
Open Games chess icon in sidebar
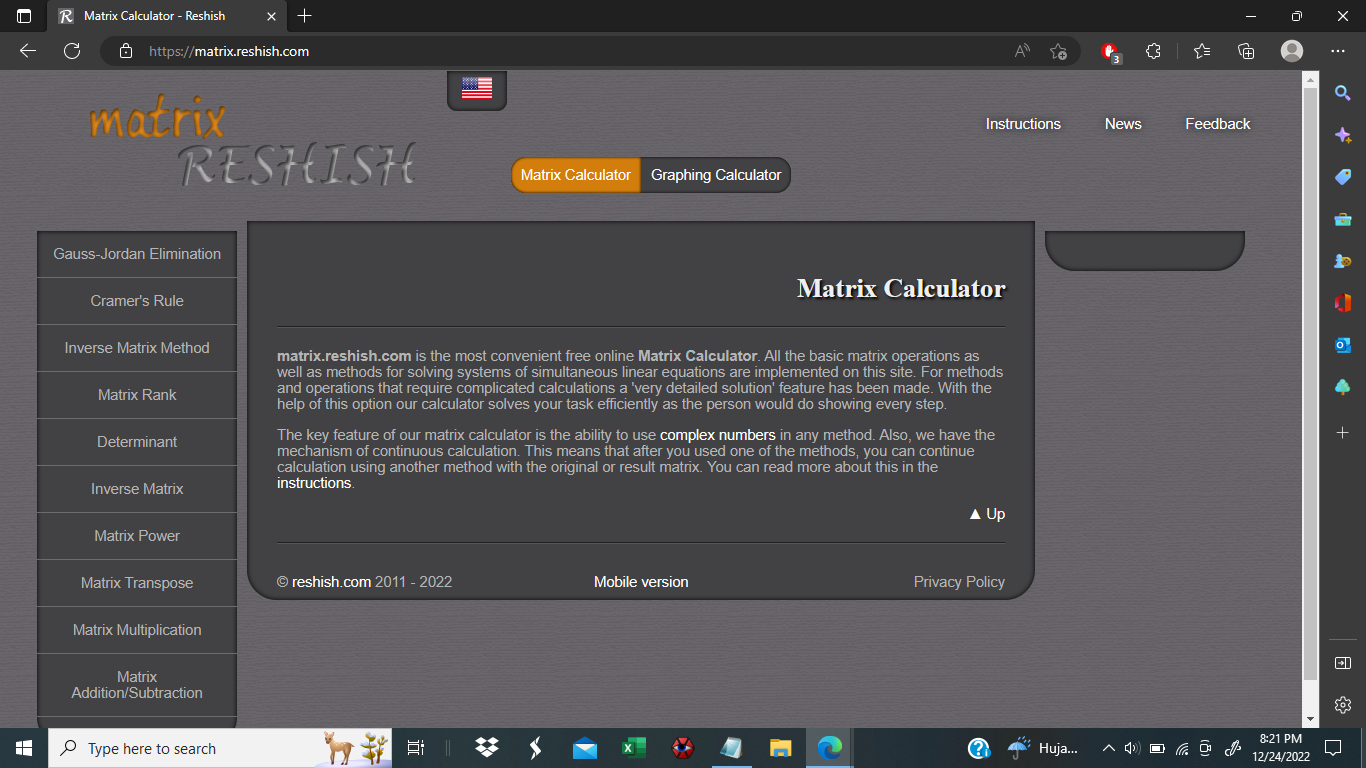pos(1343,261)
